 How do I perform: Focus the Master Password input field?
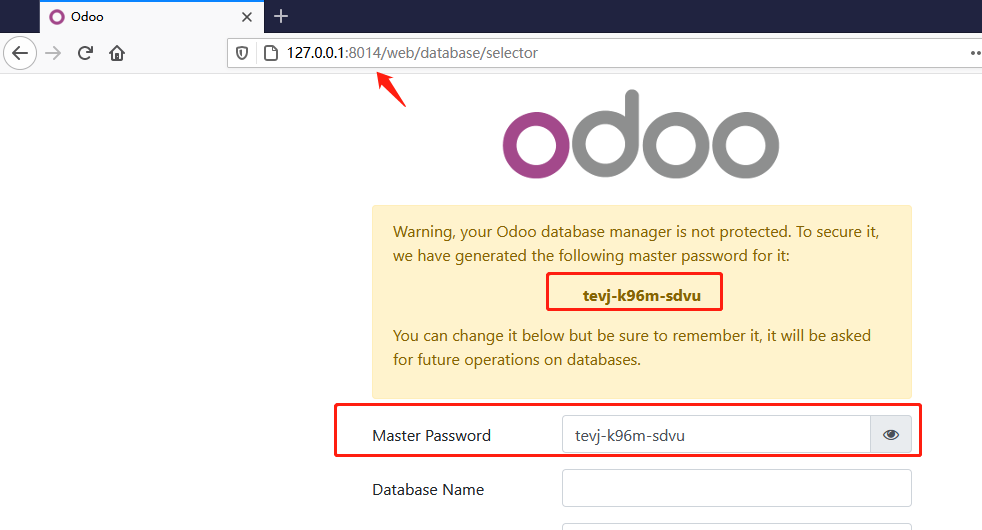click(x=716, y=435)
